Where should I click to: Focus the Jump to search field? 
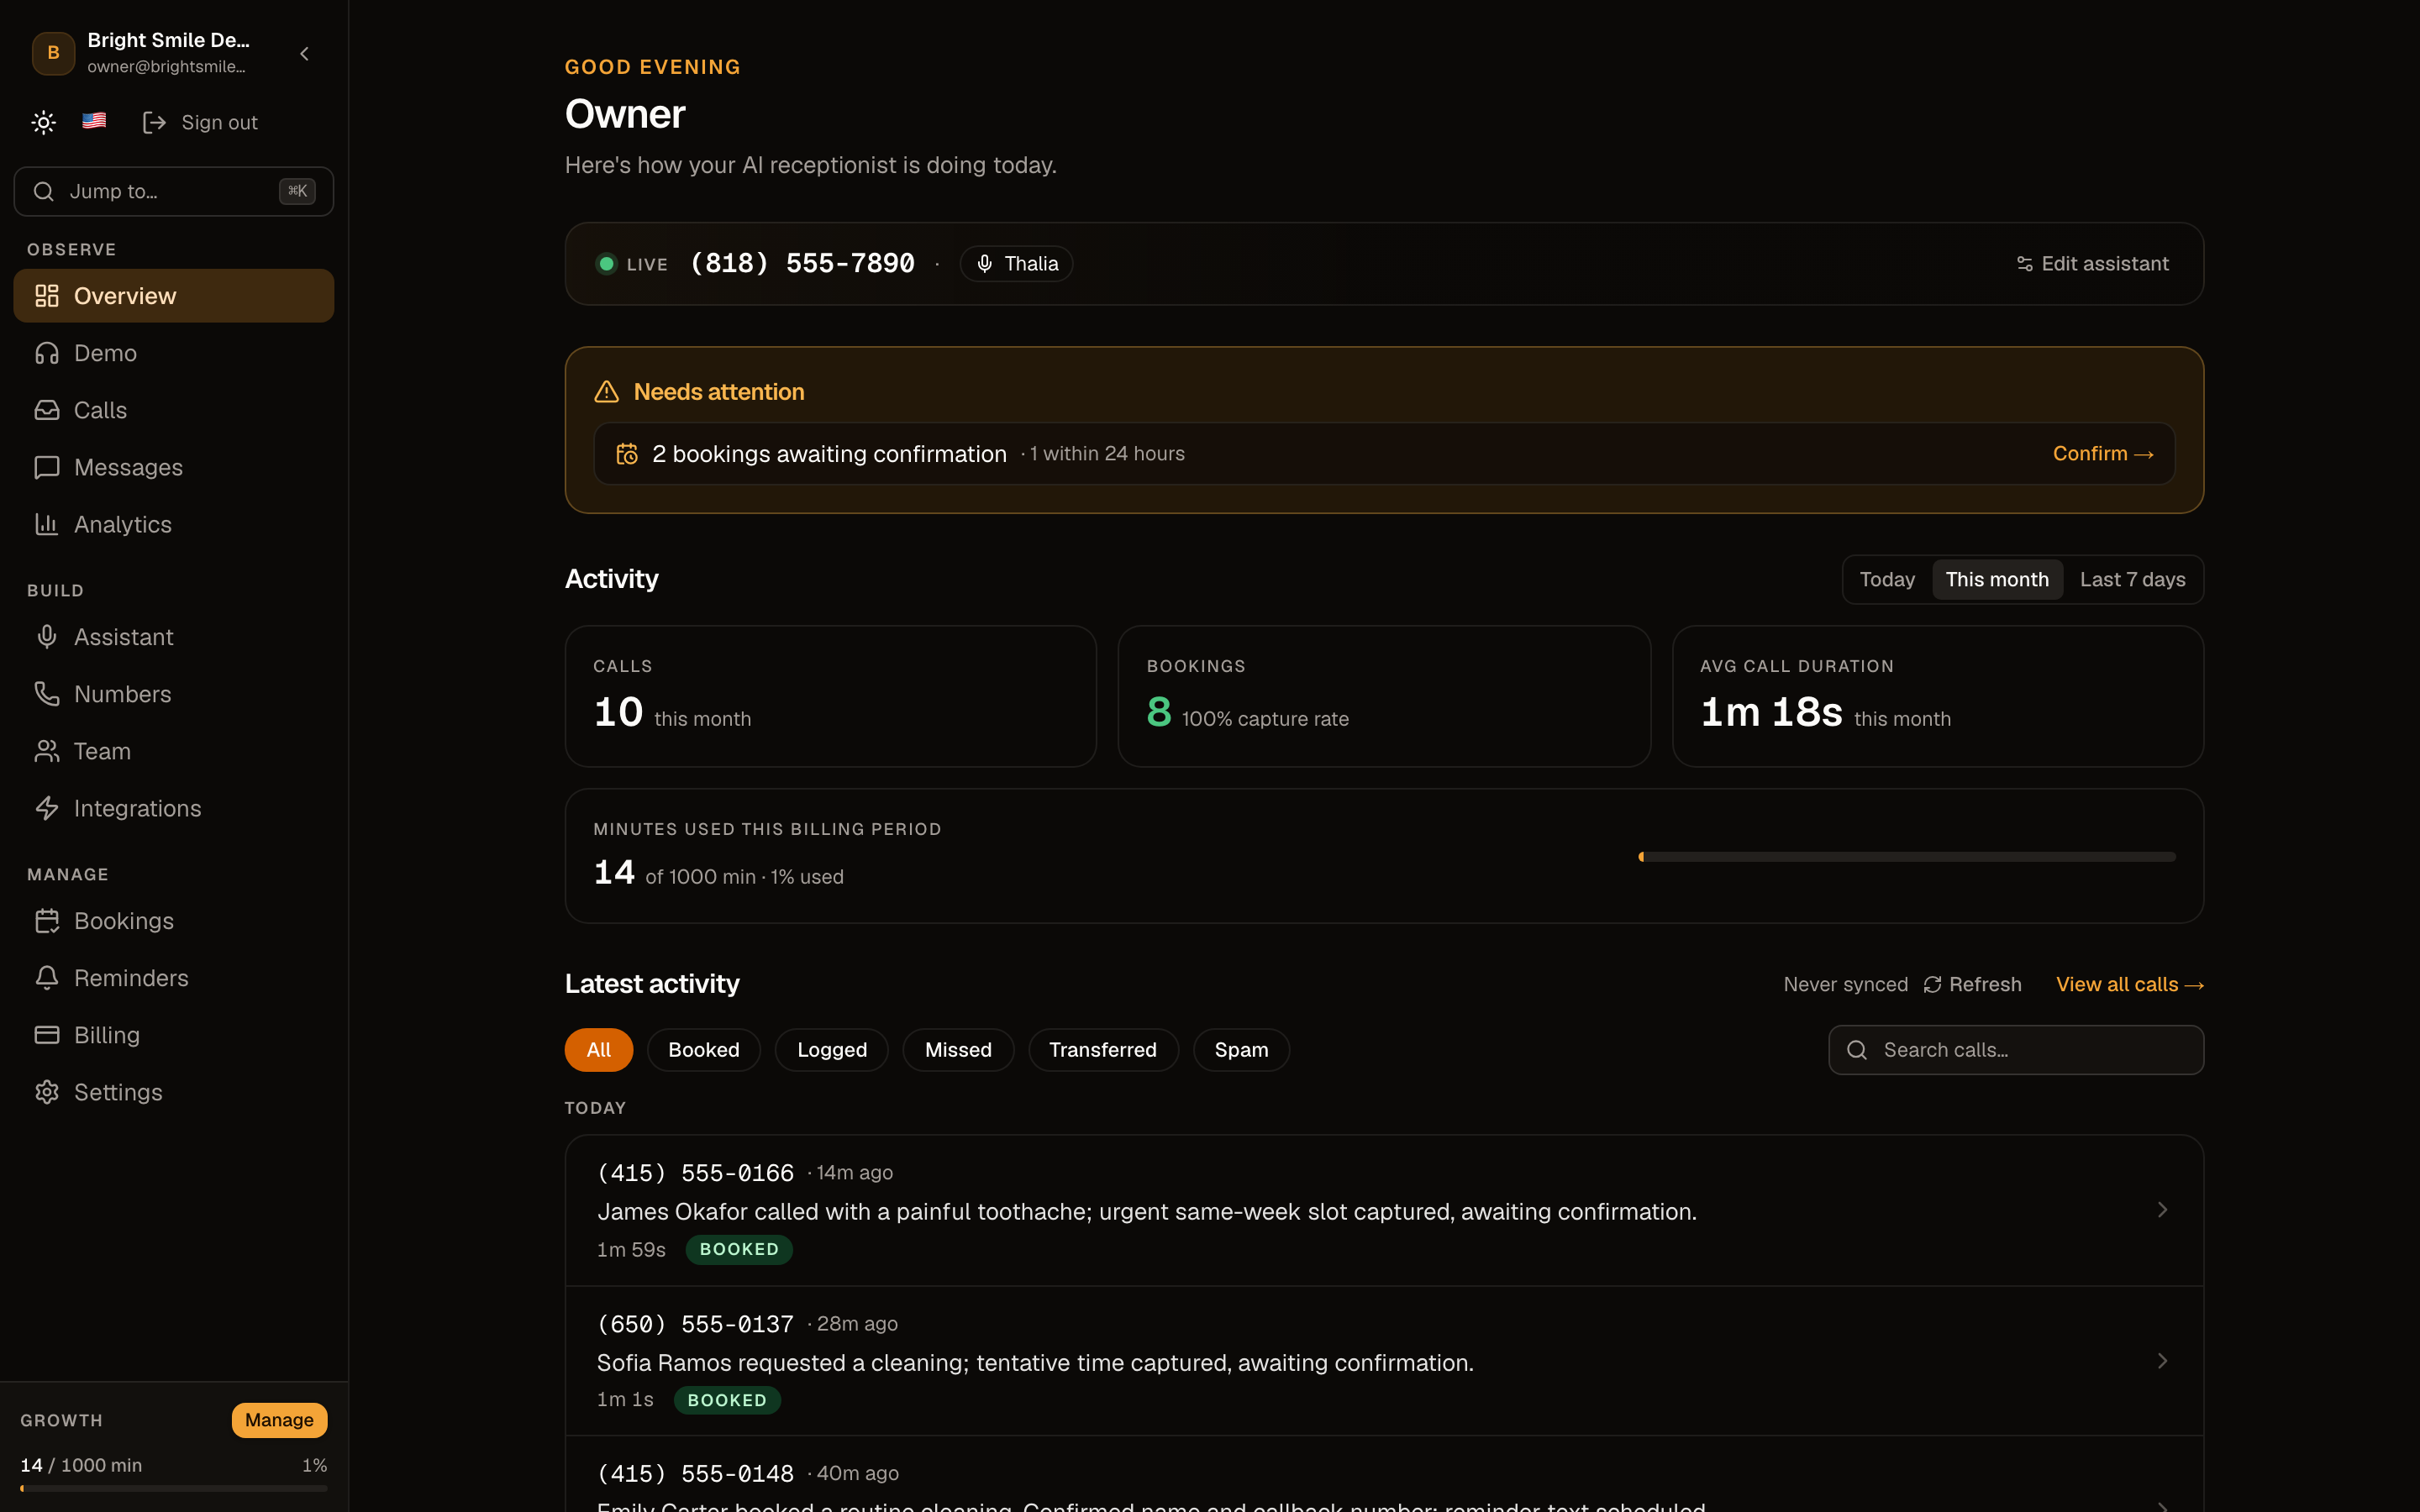(174, 191)
